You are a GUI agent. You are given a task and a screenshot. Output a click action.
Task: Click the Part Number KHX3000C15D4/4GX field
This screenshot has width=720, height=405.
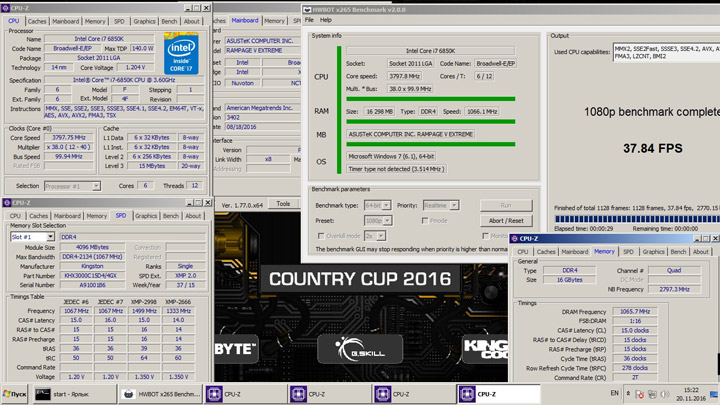[92, 276]
